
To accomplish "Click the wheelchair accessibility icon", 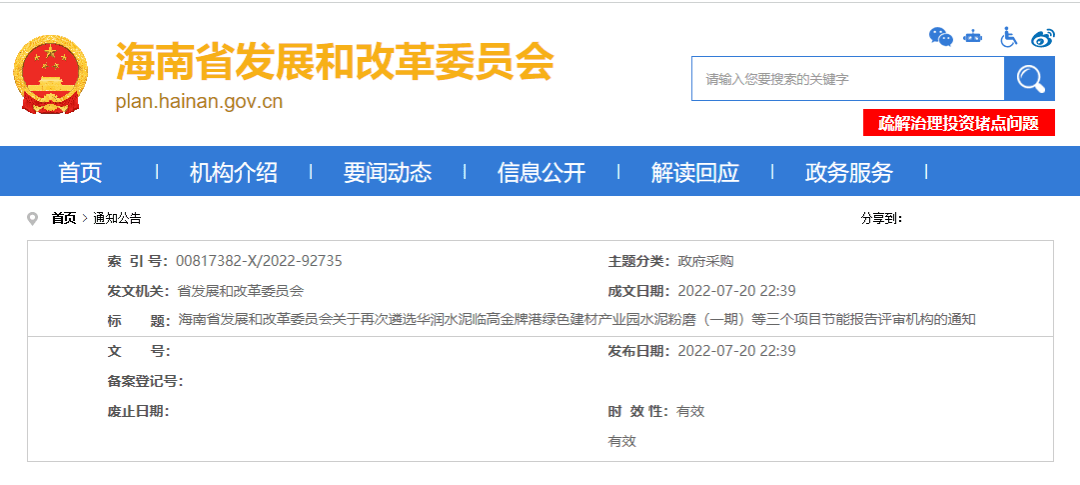I will (1009, 37).
